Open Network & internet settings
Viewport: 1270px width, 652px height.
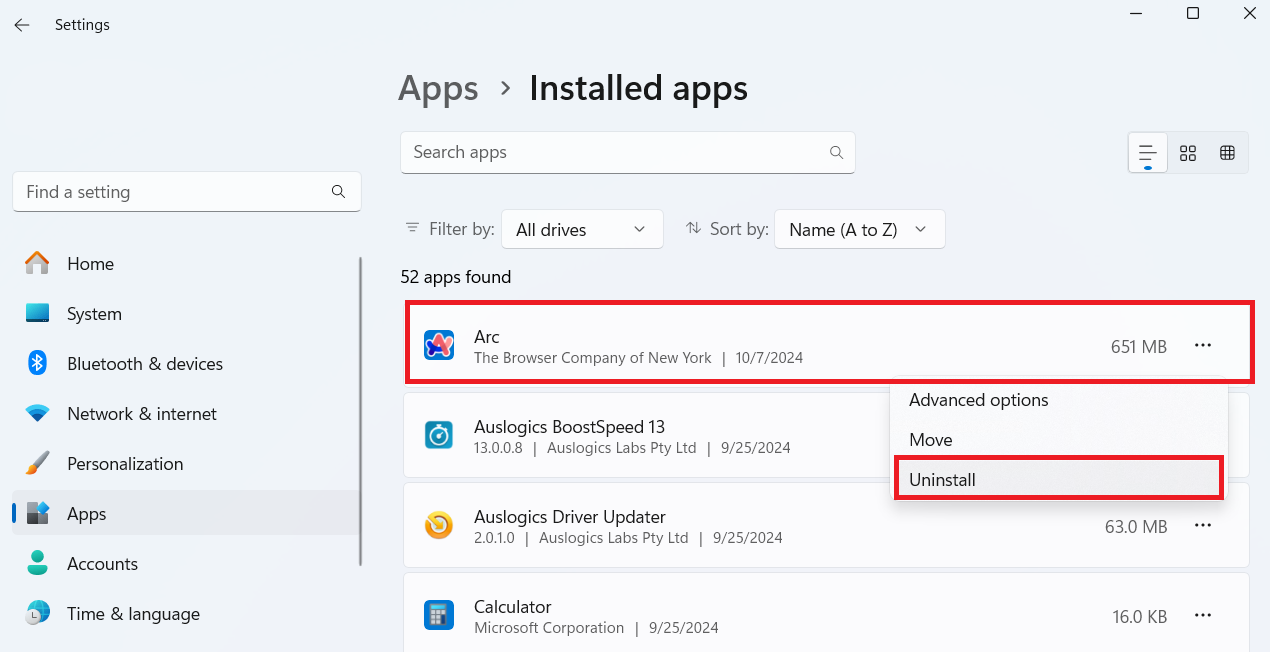[187, 414]
